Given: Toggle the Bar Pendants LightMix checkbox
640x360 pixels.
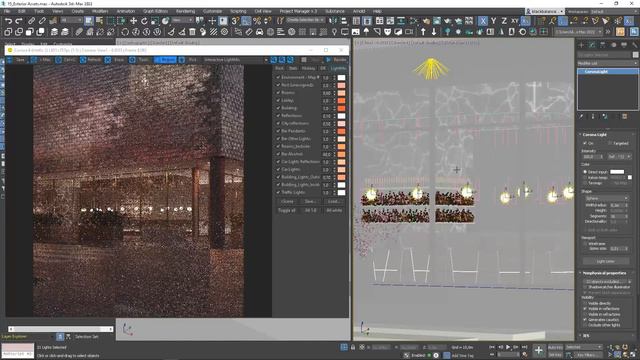Looking at the screenshot, I should point(278,131).
